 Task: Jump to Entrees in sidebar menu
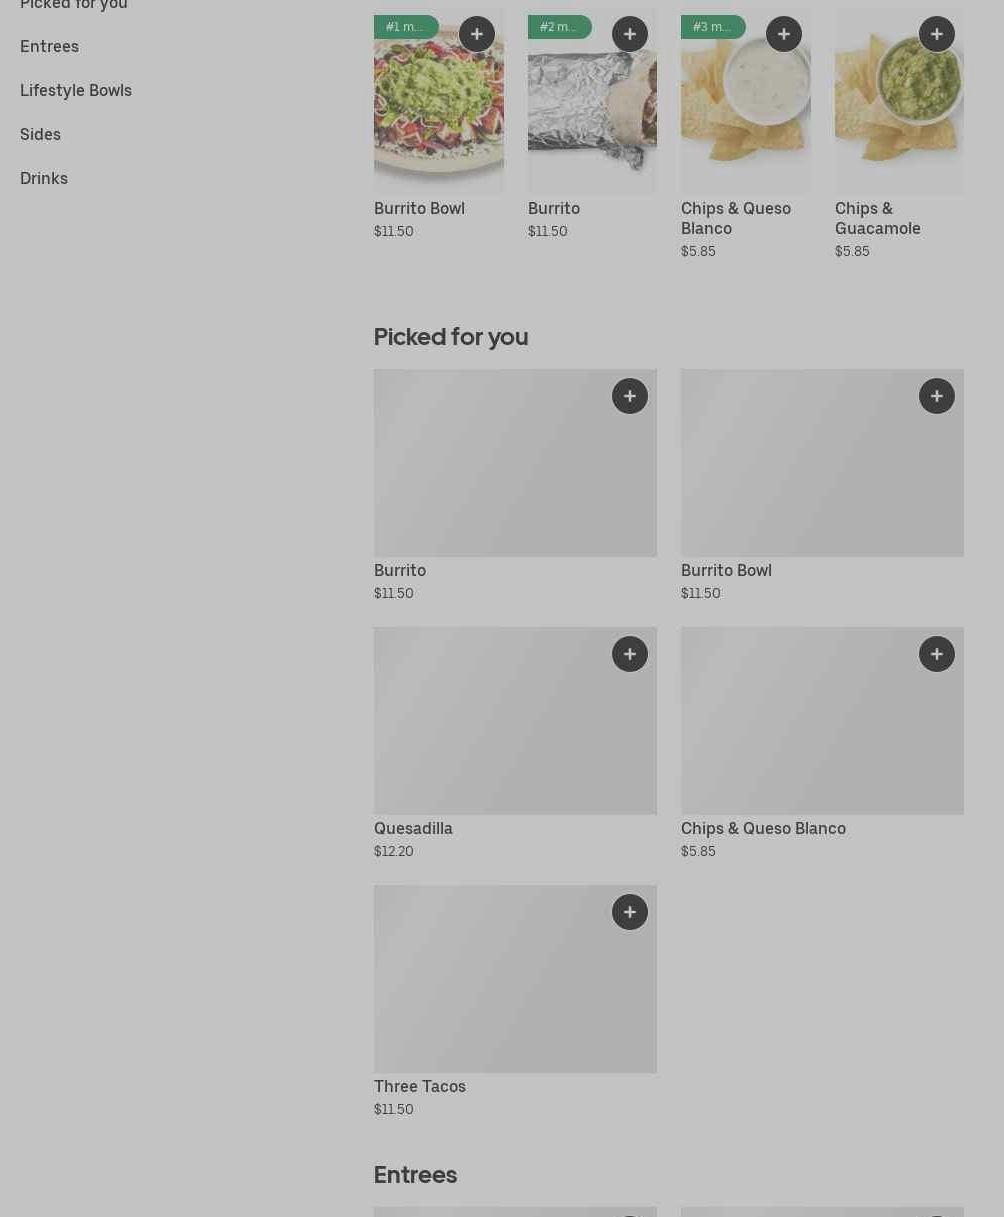tap(49, 46)
